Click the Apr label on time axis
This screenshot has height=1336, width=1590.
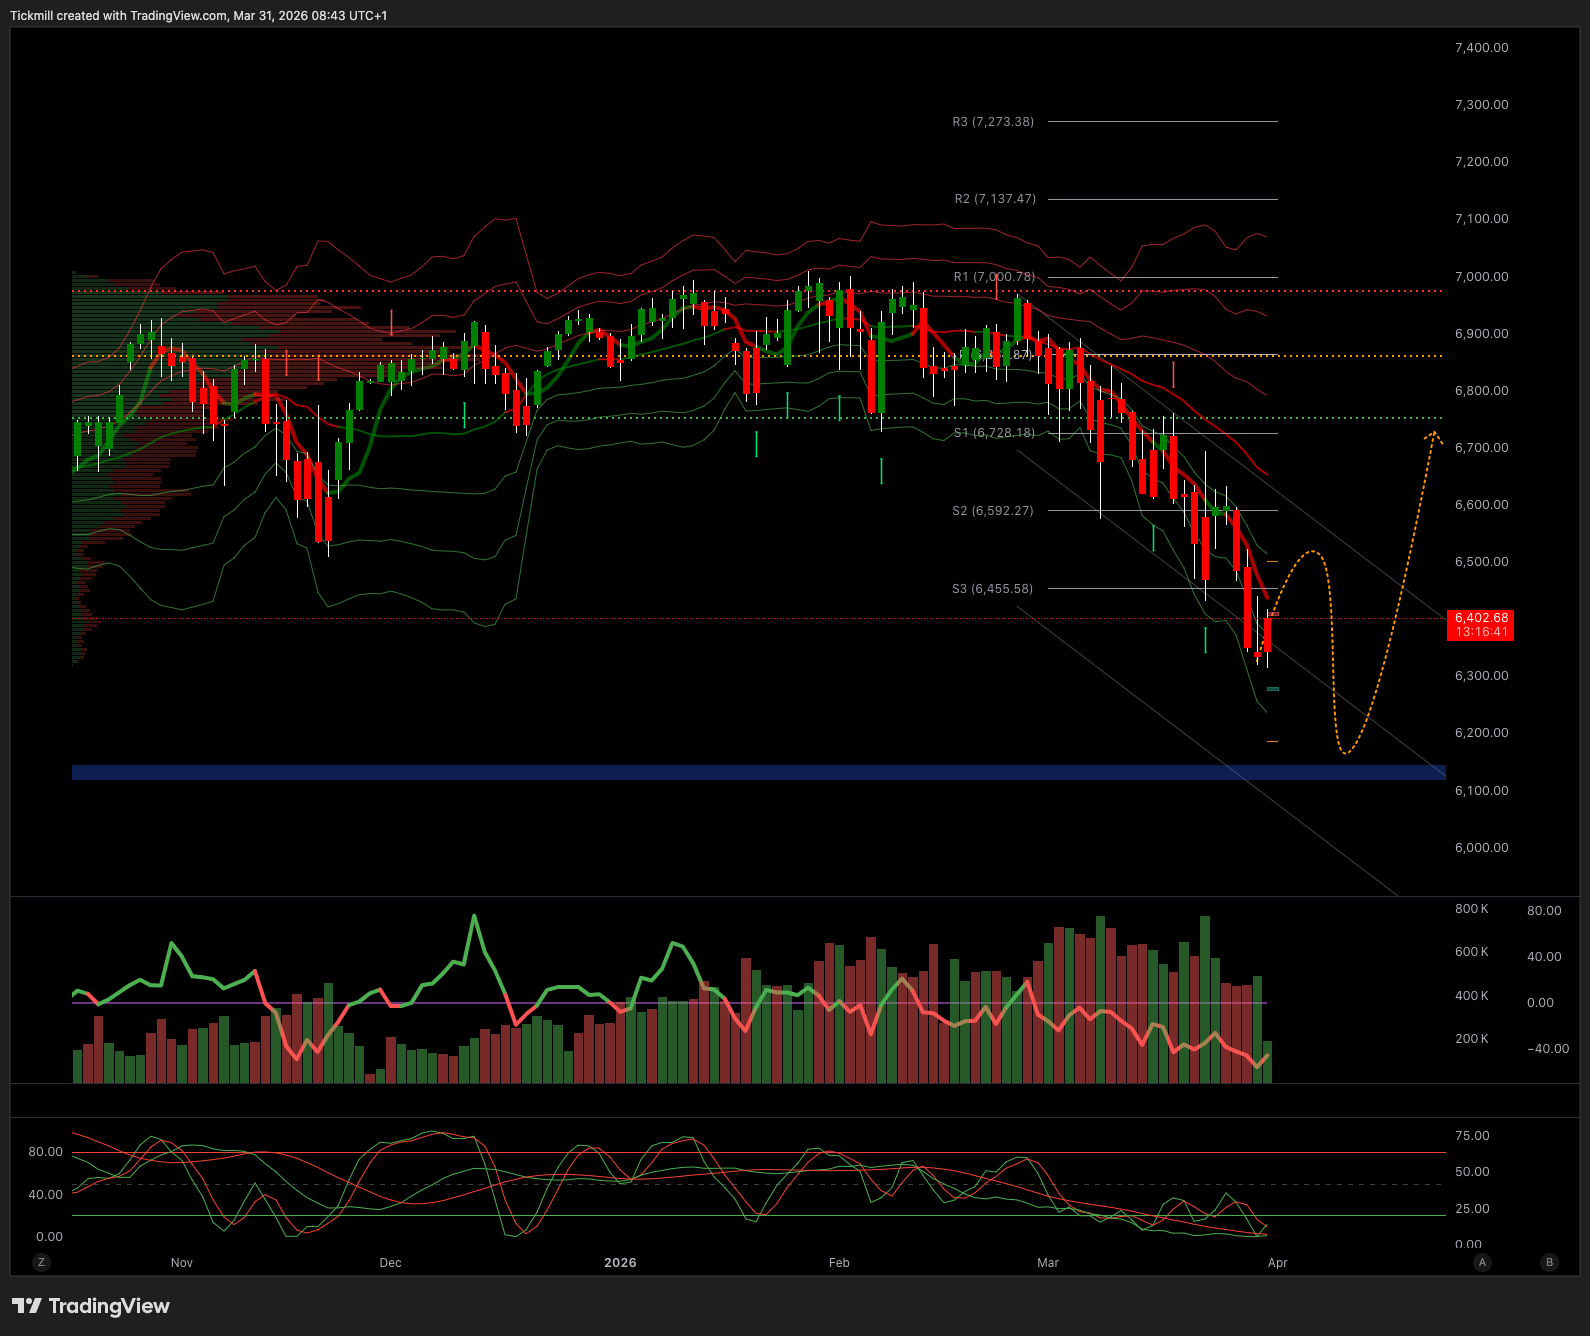1277,1262
